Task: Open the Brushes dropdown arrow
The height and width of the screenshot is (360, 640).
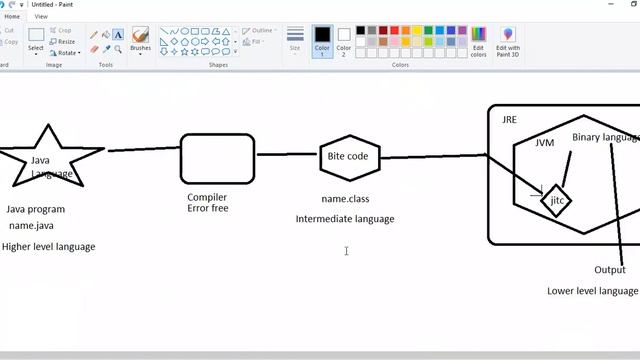Action: pyautogui.click(x=140, y=54)
